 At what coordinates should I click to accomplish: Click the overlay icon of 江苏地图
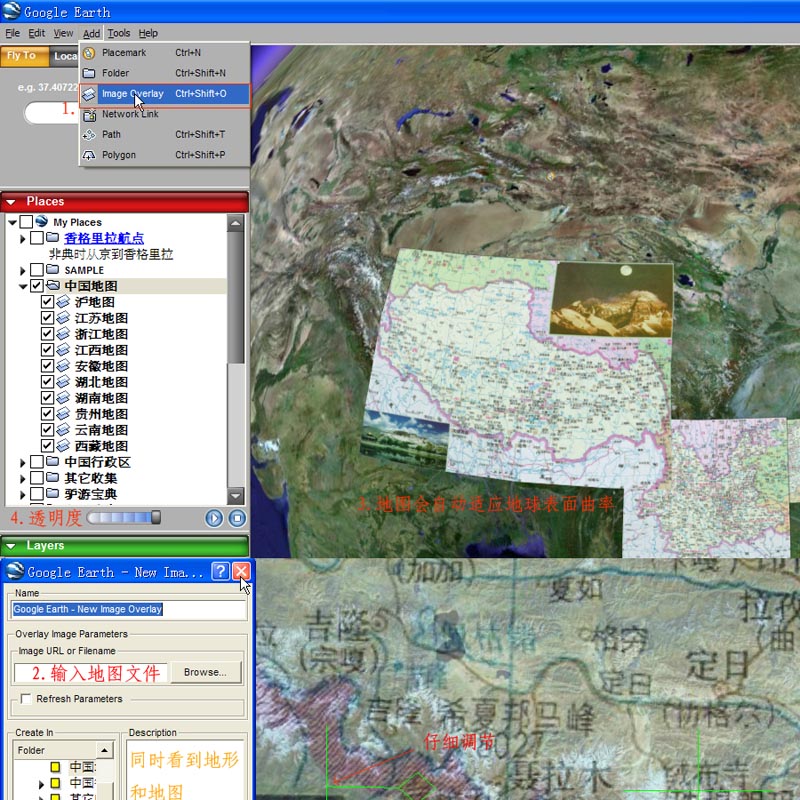click(x=63, y=318)
